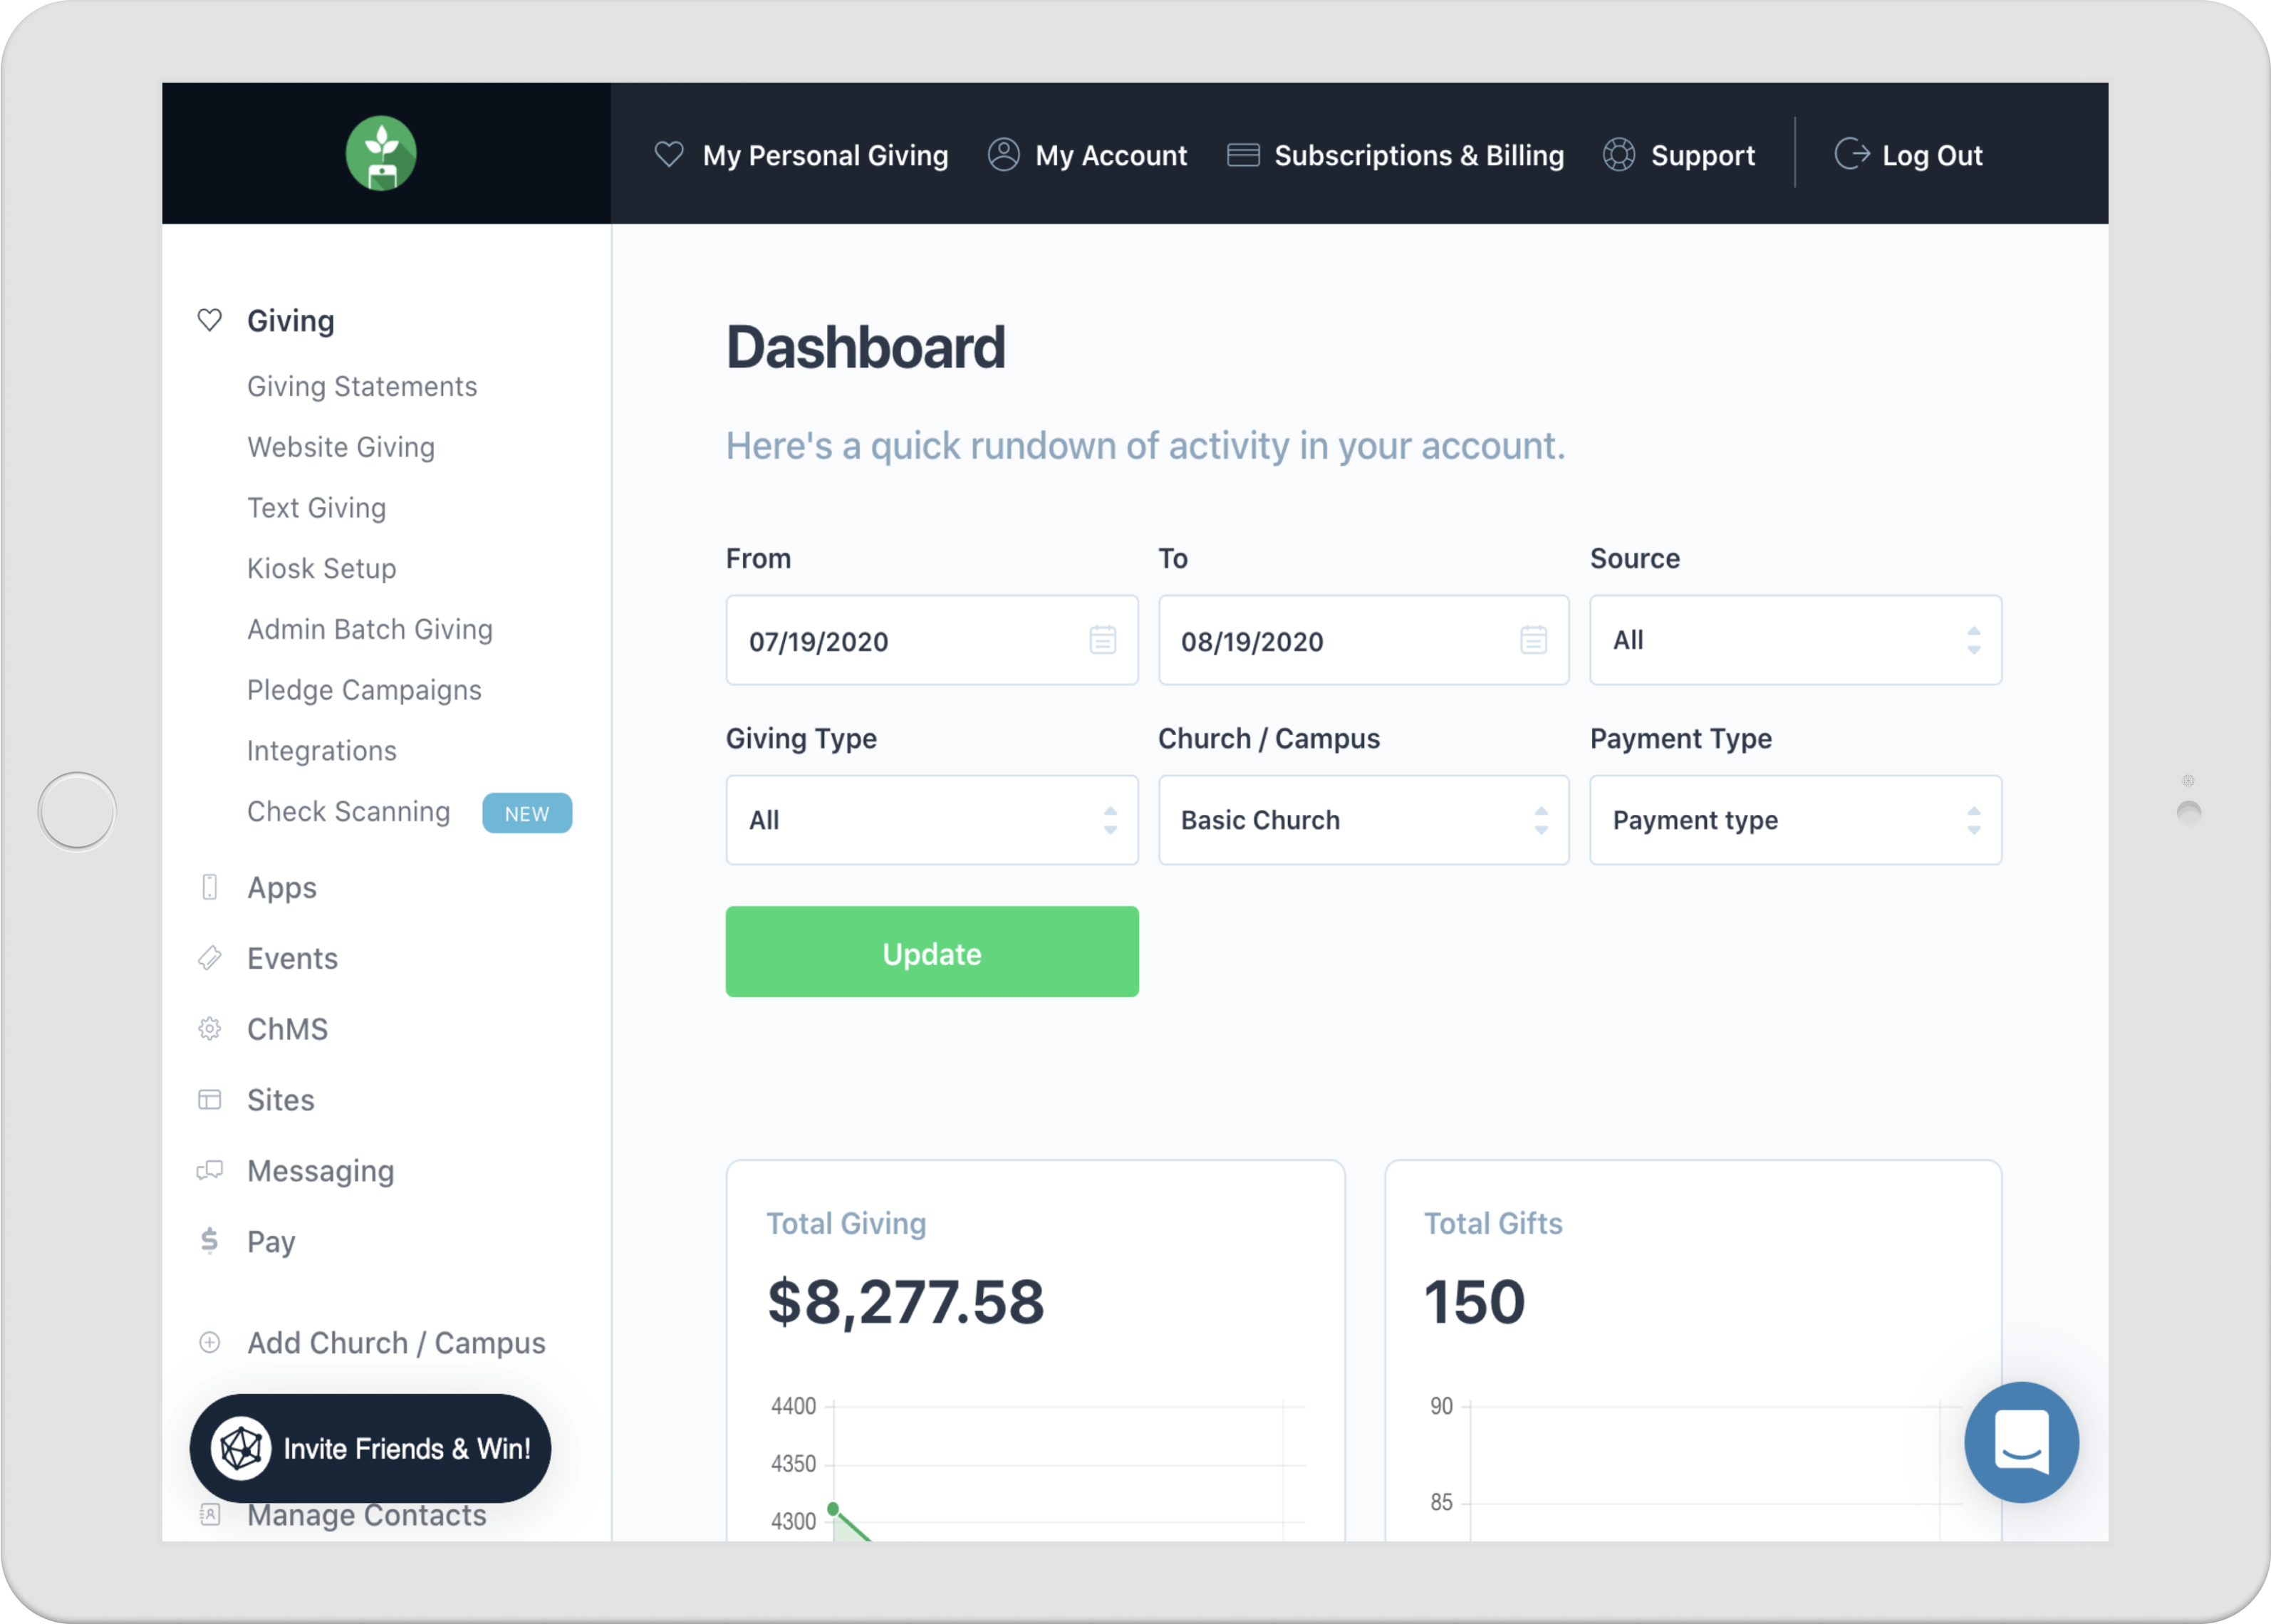
Task: Open the From date calendar icon
Action: tap(1102, 640)
